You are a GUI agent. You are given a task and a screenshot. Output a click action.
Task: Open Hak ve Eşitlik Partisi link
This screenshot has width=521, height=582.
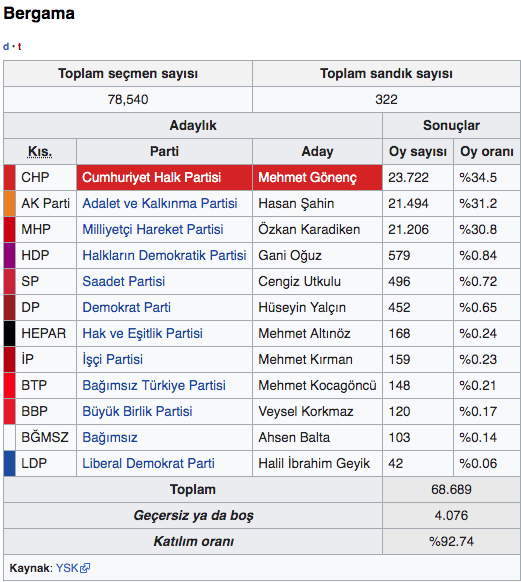pyautogui.click(x=142, y=333)
